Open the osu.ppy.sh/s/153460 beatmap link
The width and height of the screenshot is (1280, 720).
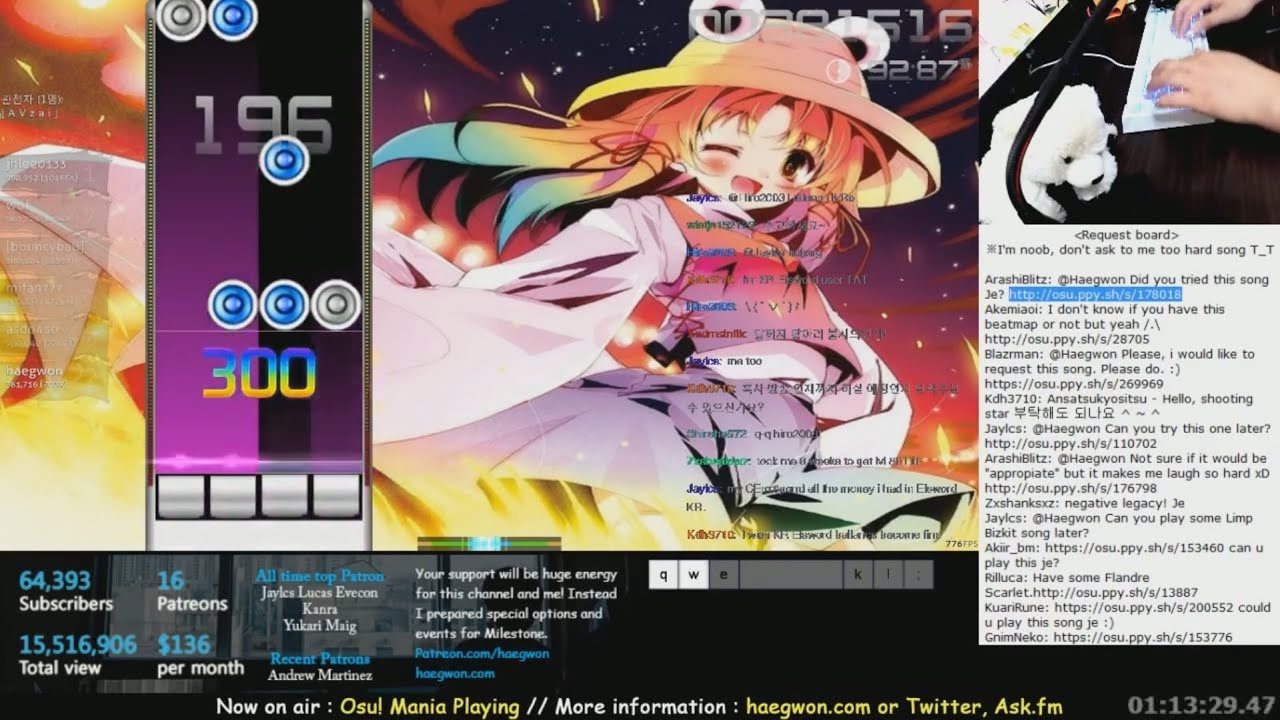coord(1135,548)
